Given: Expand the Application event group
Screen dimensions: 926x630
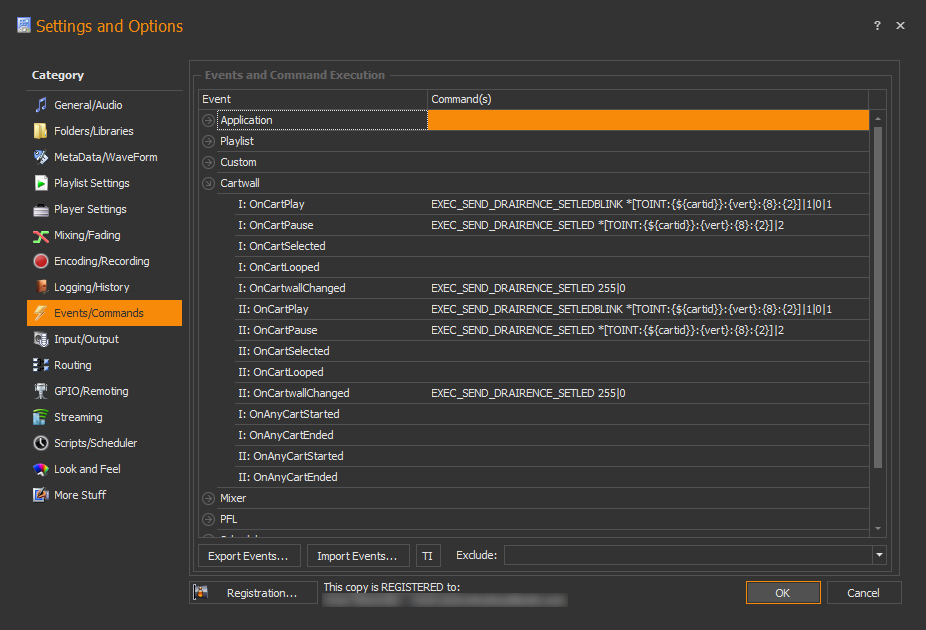Looking at the screenshot, I should [x=209, y=120].
